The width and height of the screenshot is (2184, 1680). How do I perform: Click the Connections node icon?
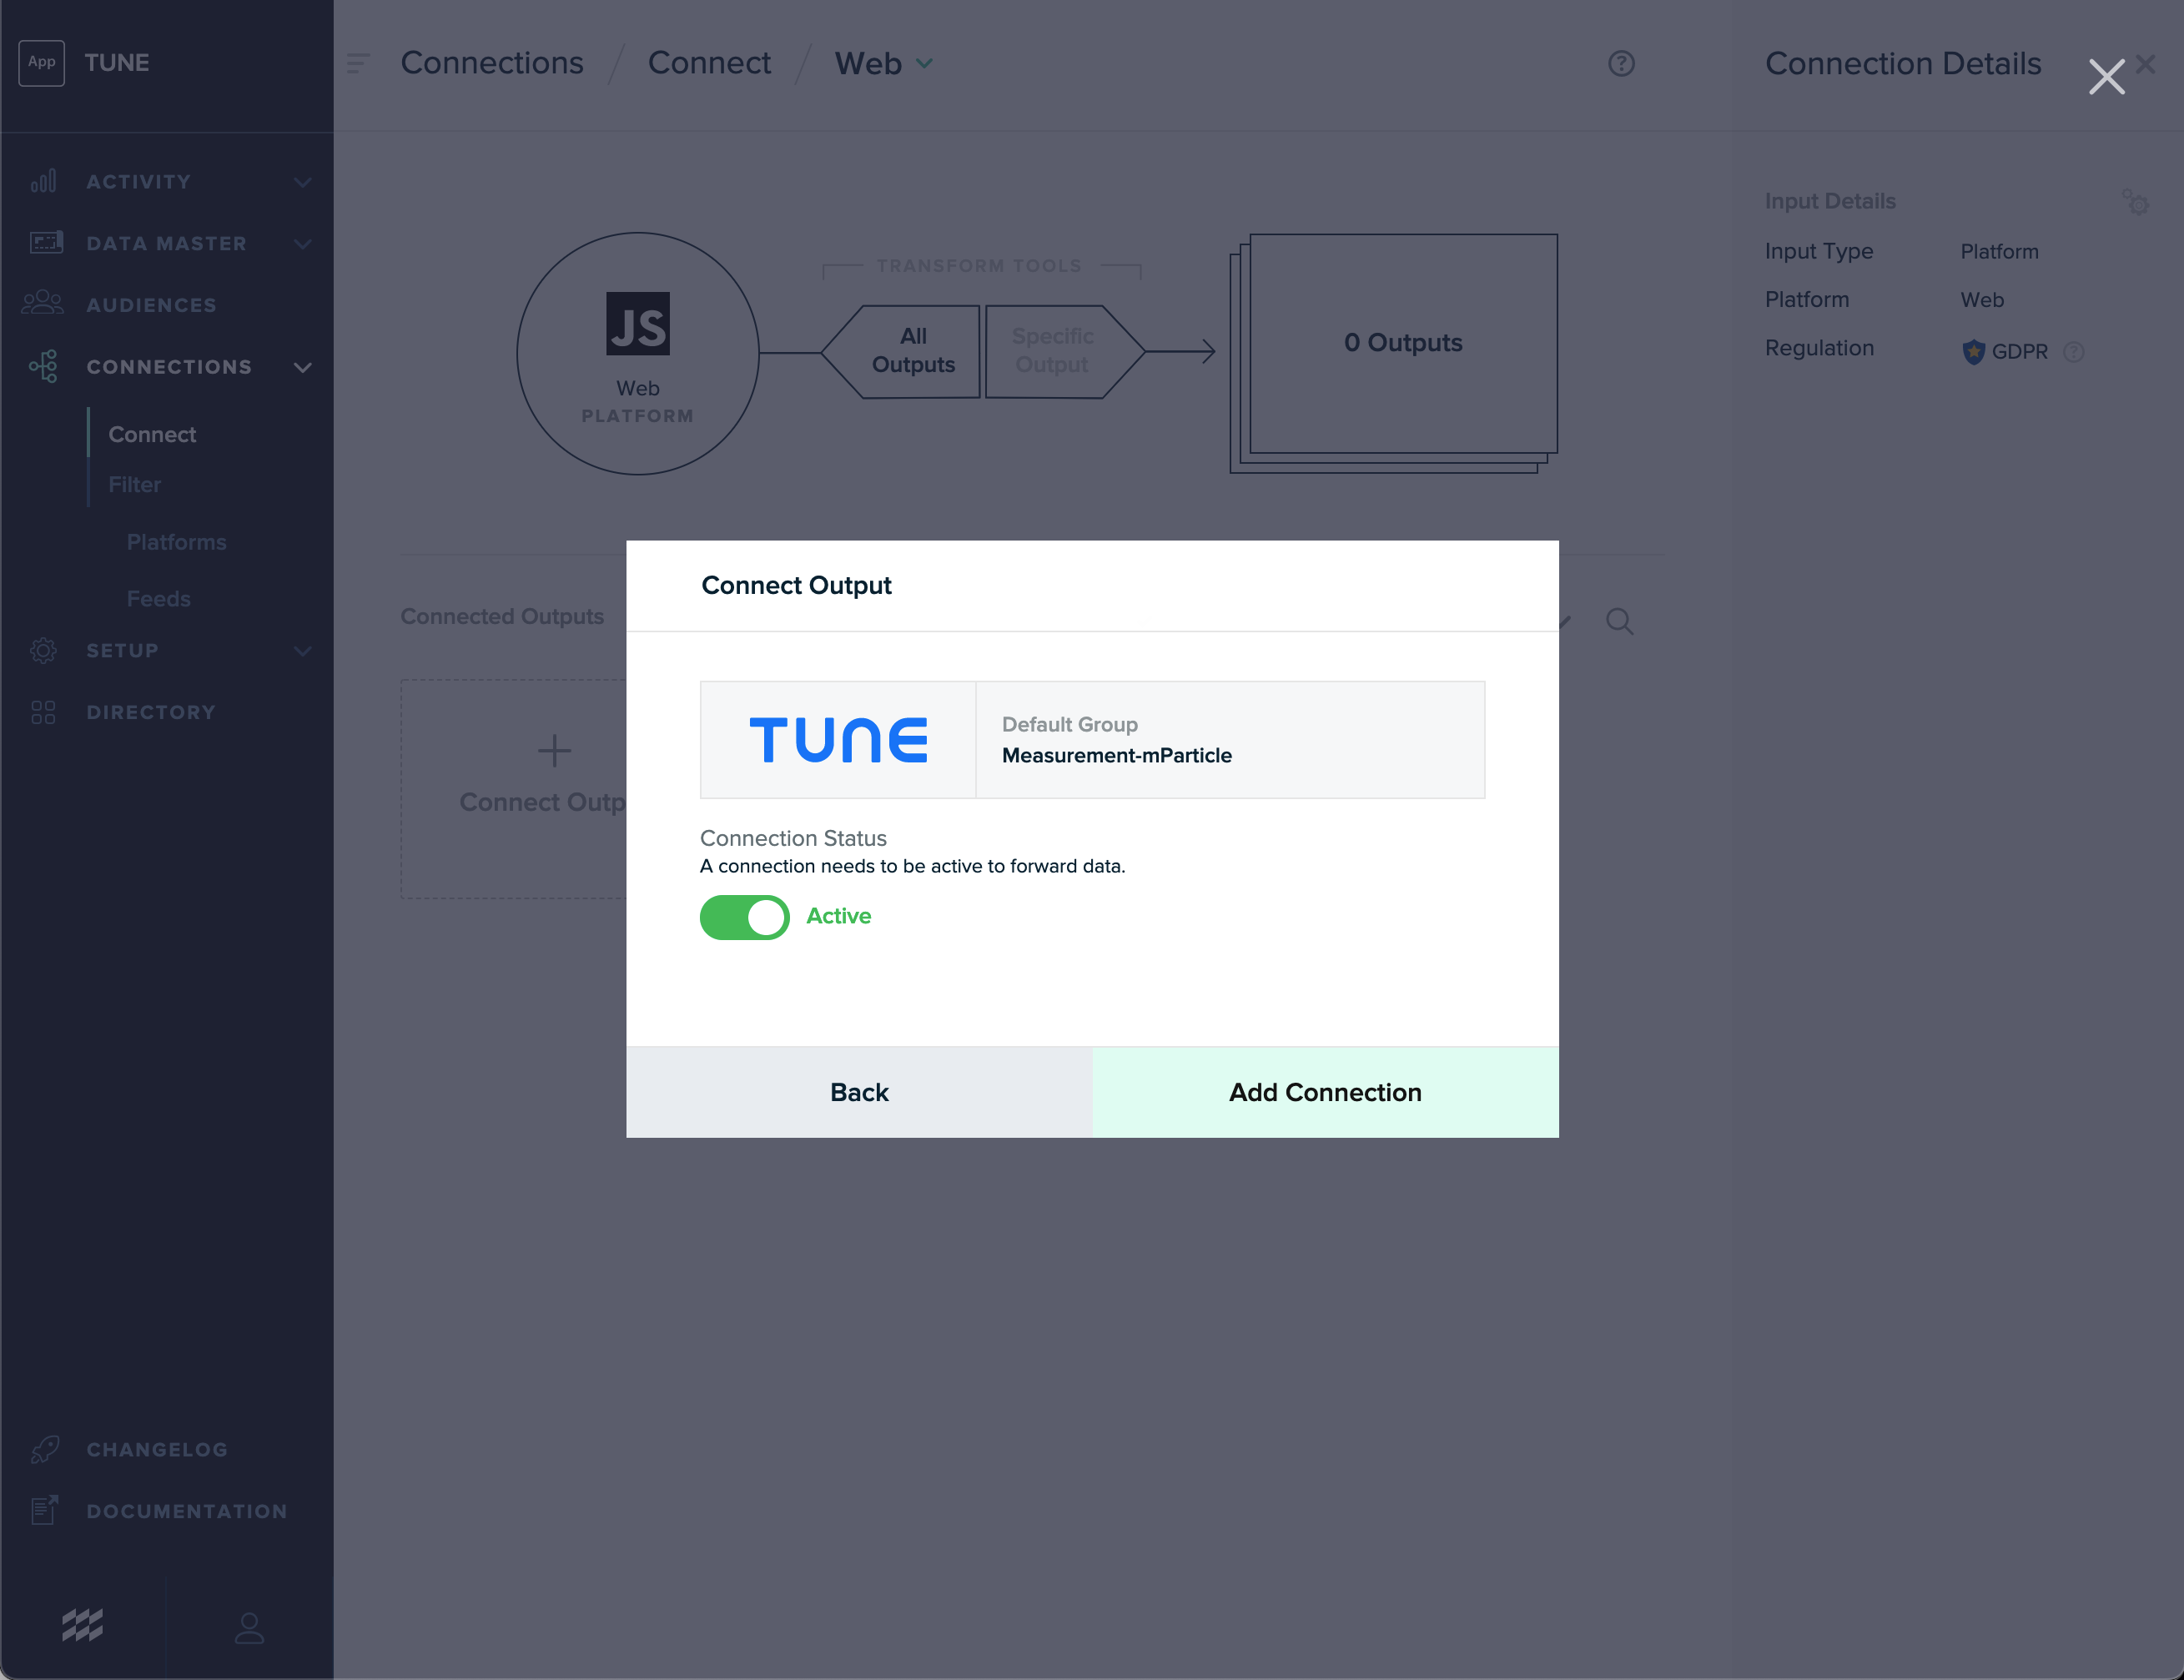tap(43, 366)
